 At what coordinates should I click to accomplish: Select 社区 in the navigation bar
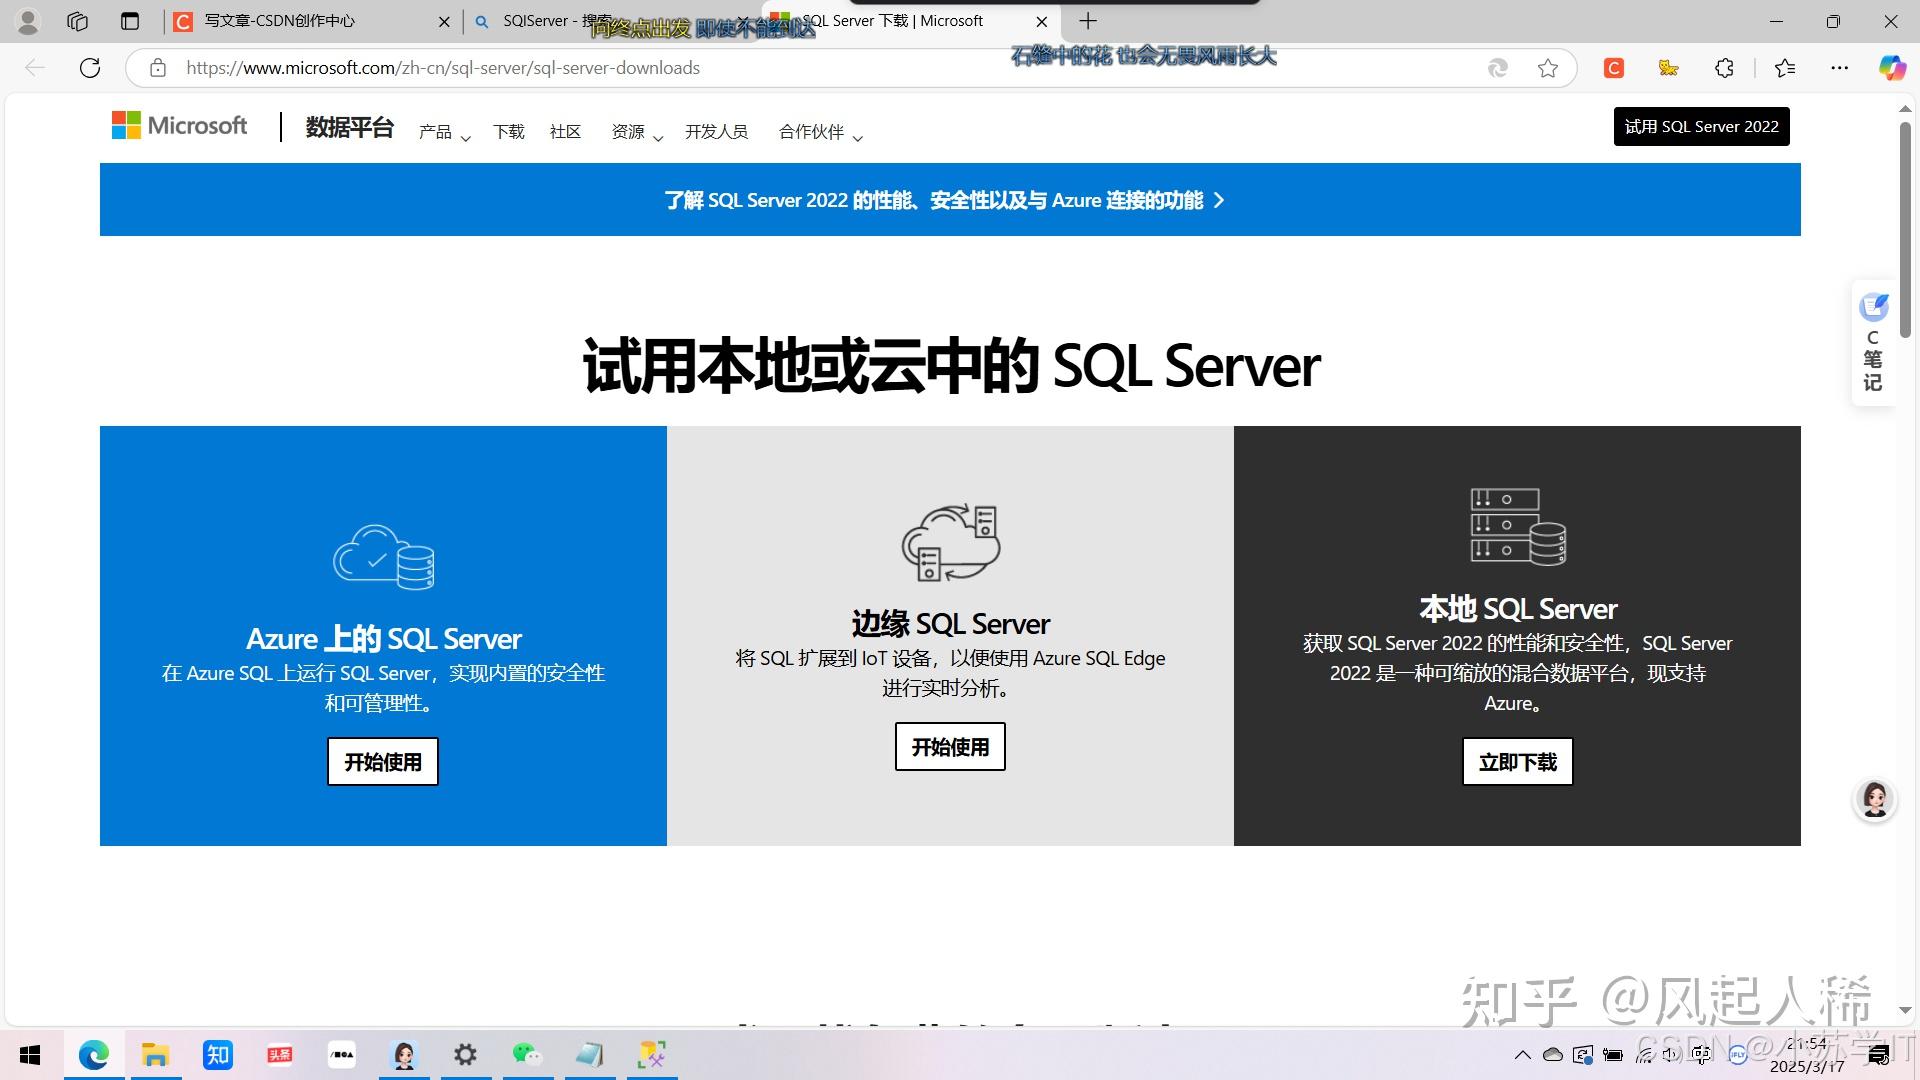click(x=564, y=131)
